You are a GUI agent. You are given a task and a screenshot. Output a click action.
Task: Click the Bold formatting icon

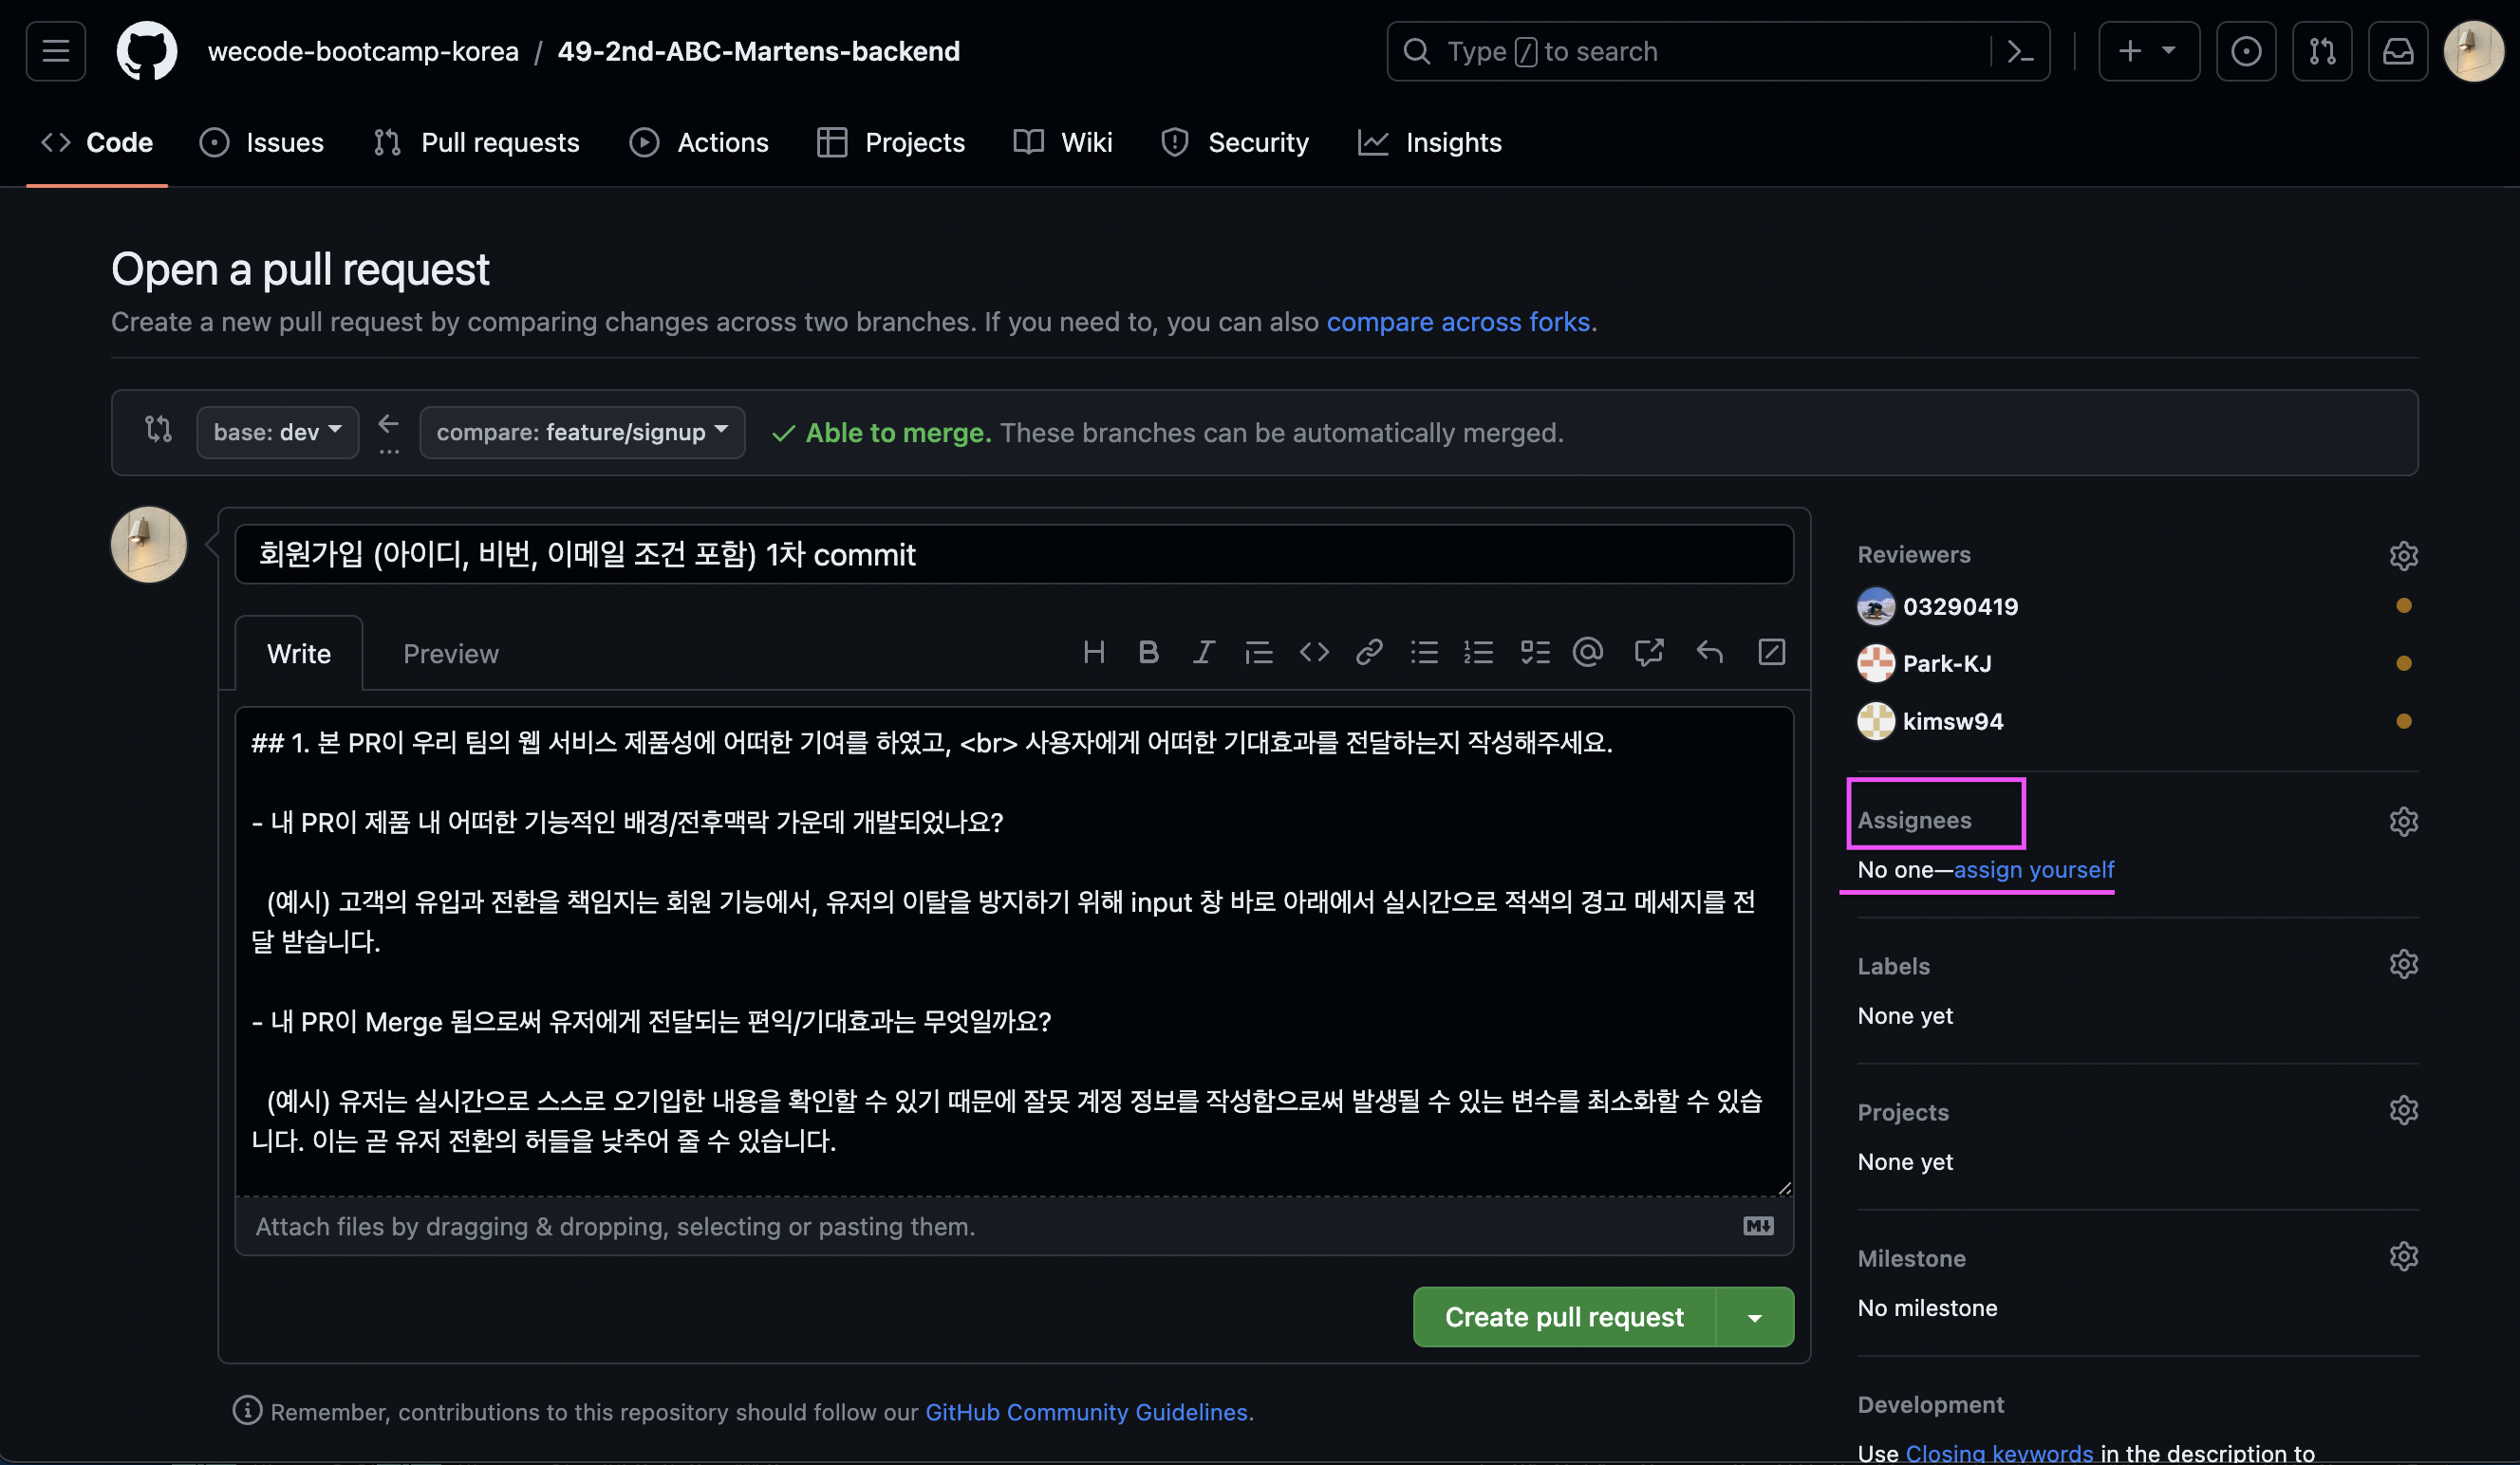pyautogui.click(x=1148, y=653)
